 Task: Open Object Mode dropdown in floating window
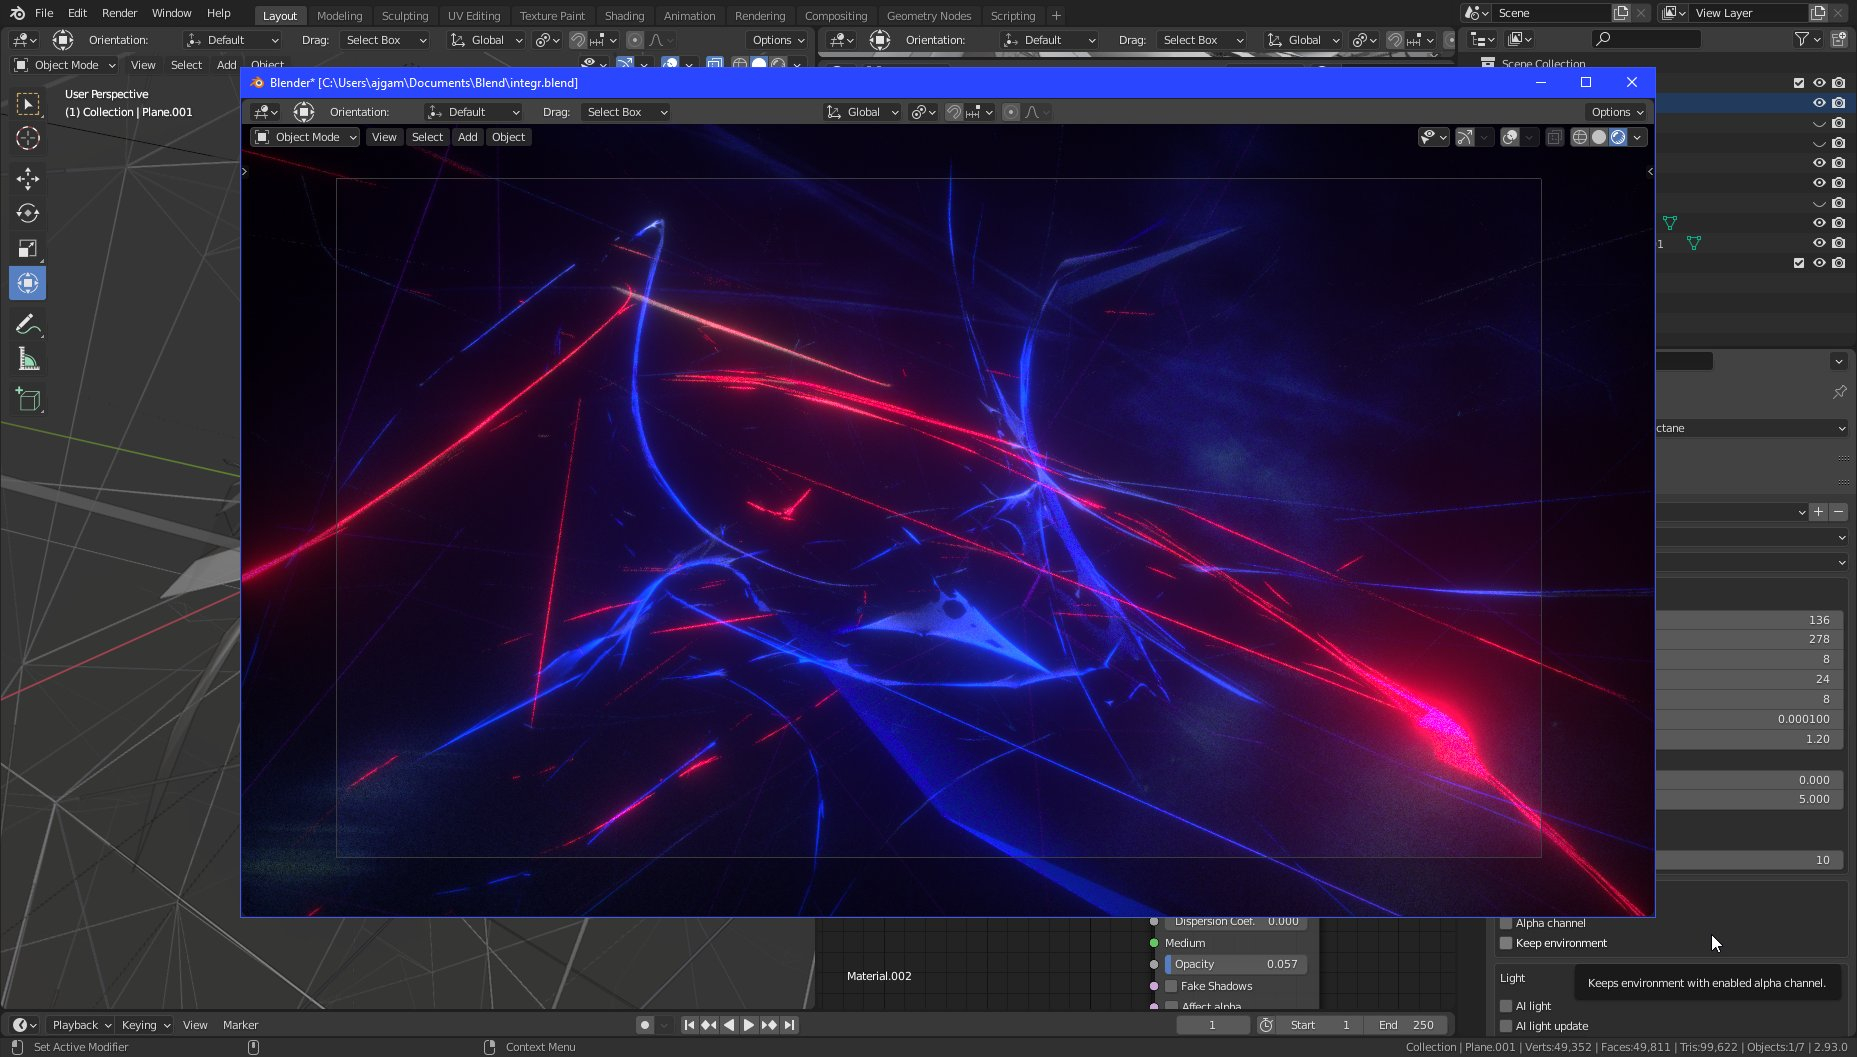click(305, 137)
